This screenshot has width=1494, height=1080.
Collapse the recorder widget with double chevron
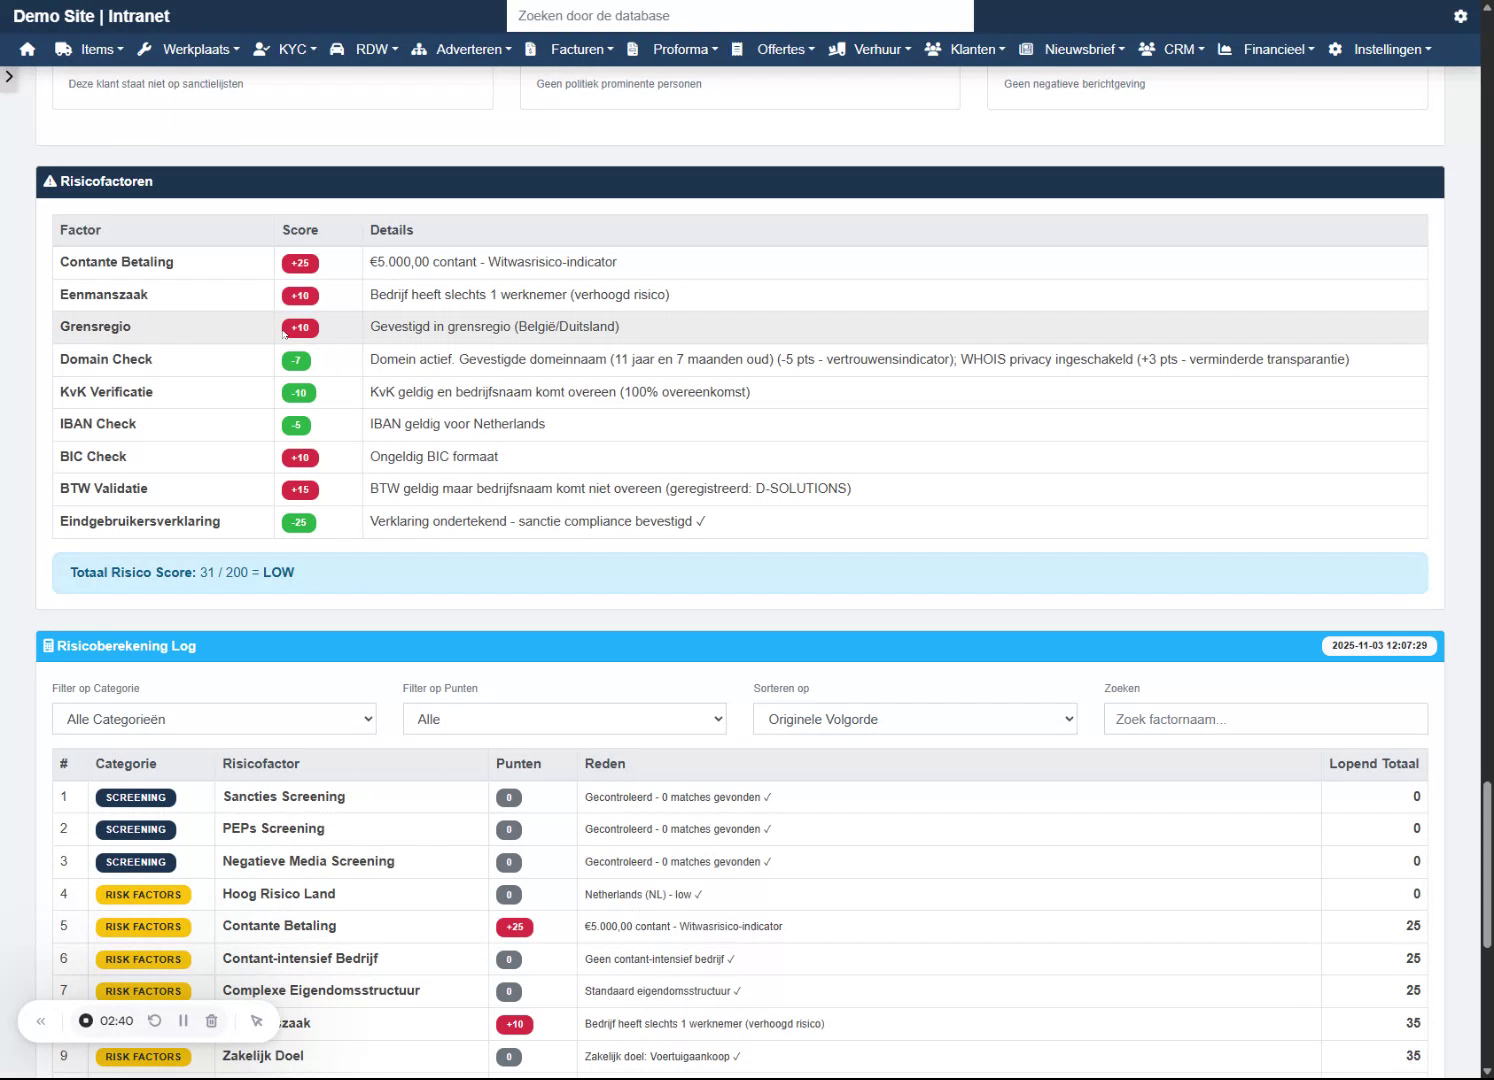click(41, 1021)
